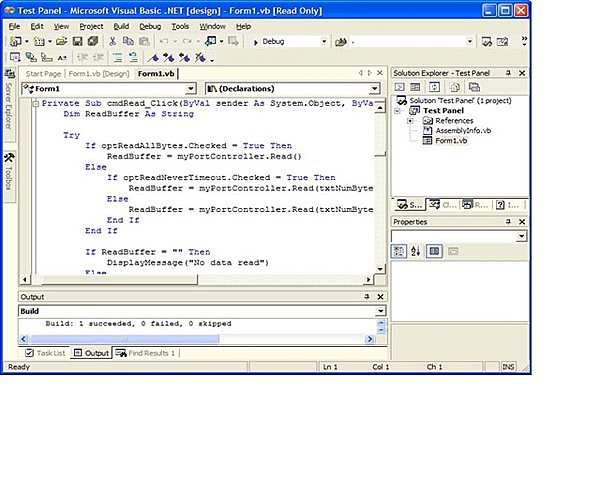Close the Output panel

(x=380, y=297)
